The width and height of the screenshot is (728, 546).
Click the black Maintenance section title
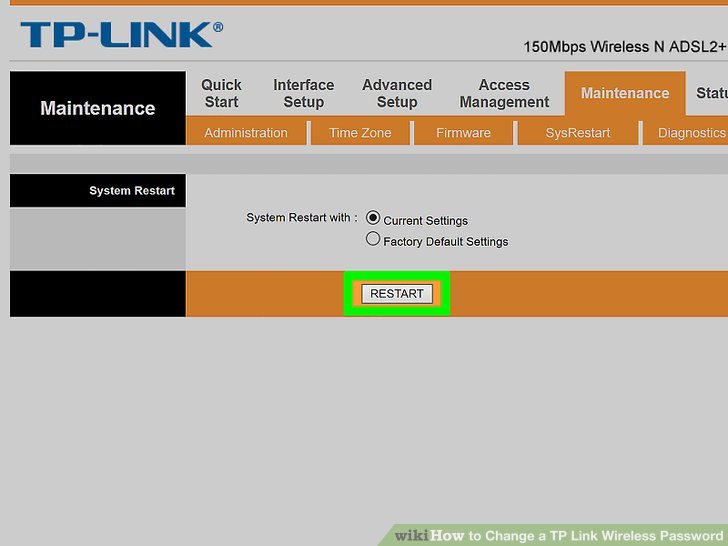(x=98, y=108)
